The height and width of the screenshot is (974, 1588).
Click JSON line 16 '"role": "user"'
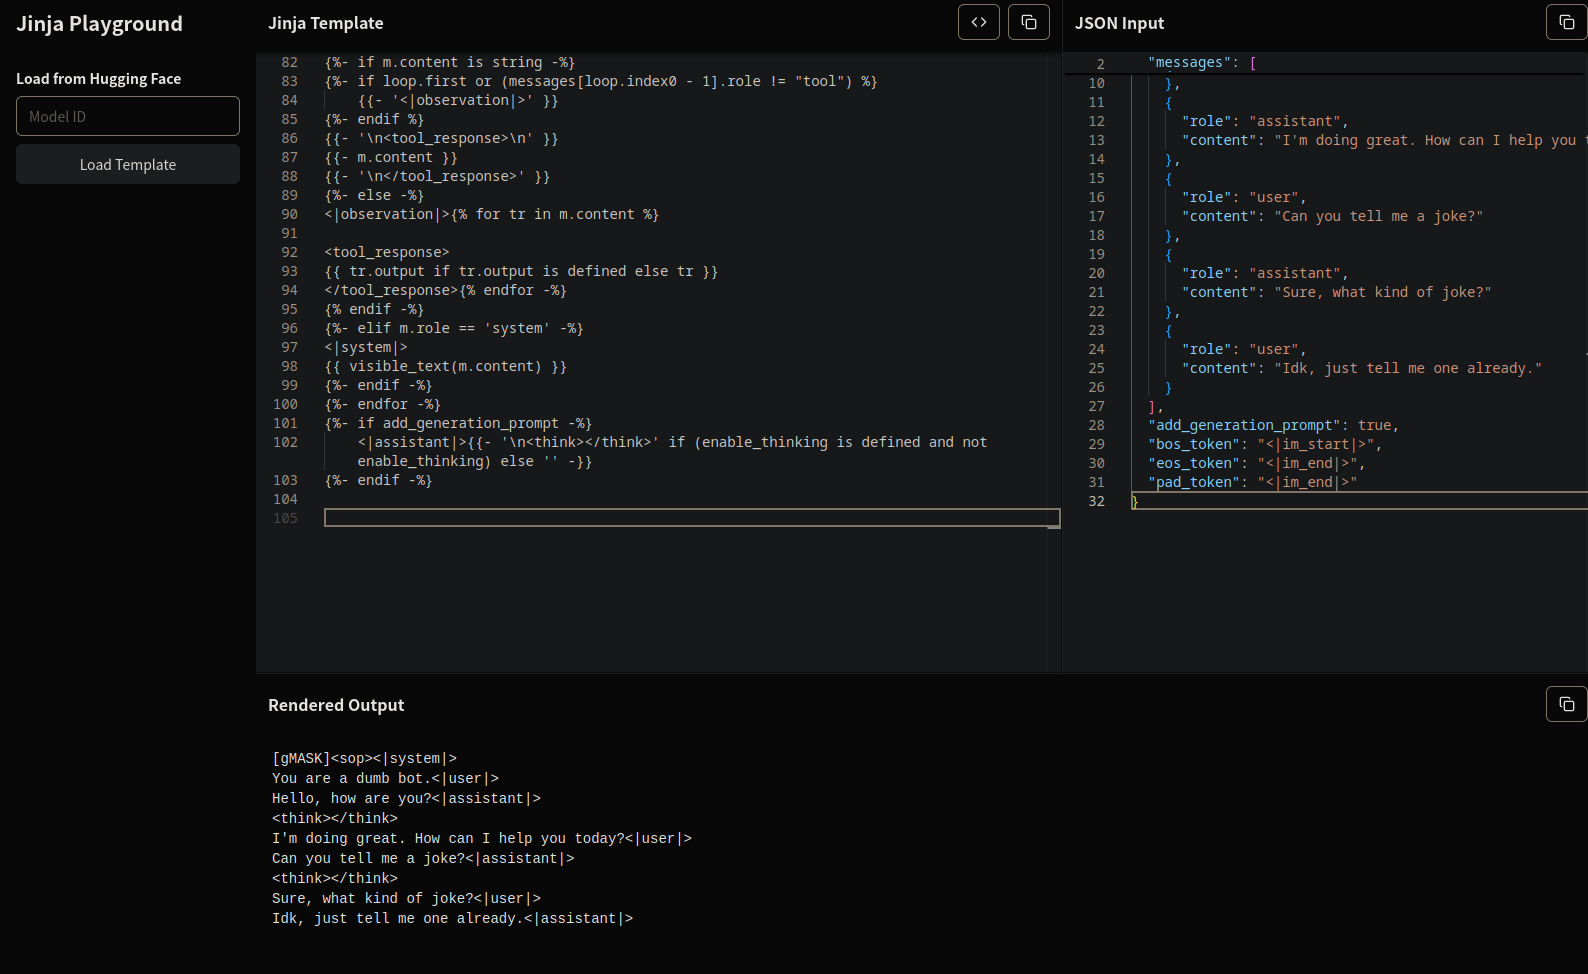(1244, 197)
